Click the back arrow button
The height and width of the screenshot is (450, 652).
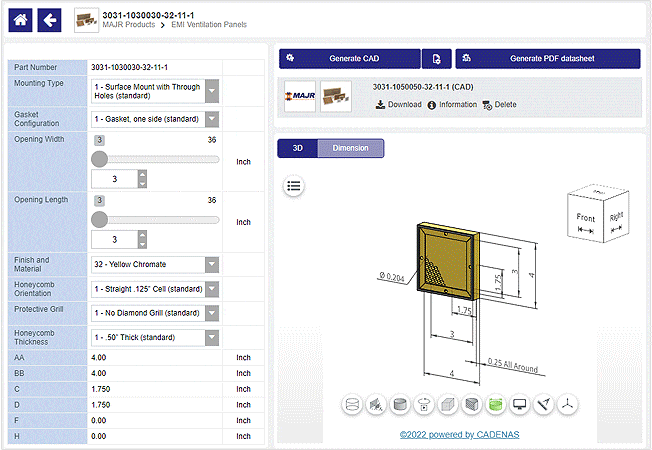pyautogui.click(x=49, y=19)
